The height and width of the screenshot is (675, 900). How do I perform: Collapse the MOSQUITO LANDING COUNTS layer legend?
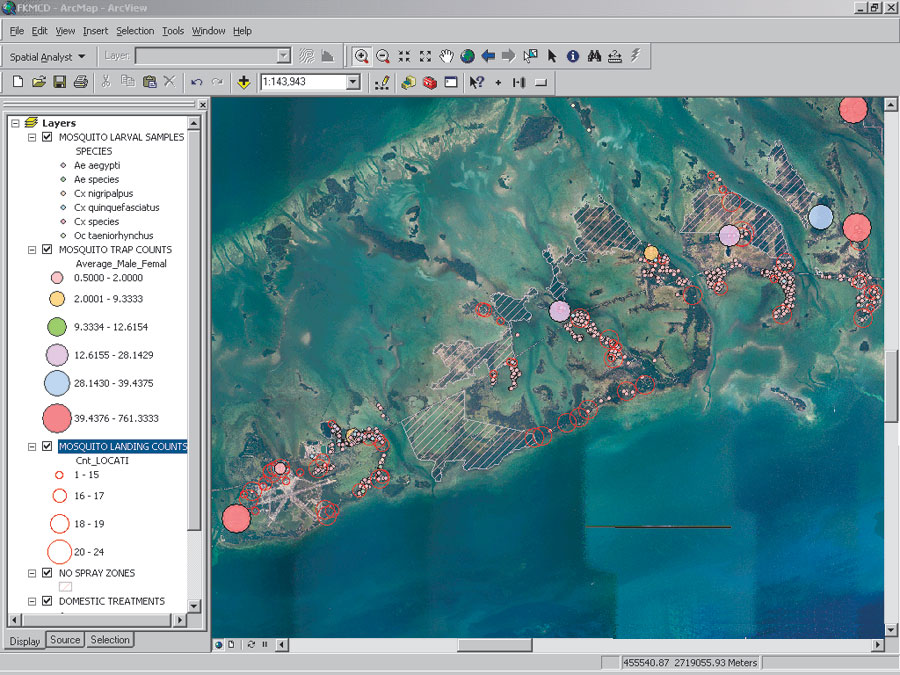32,446
